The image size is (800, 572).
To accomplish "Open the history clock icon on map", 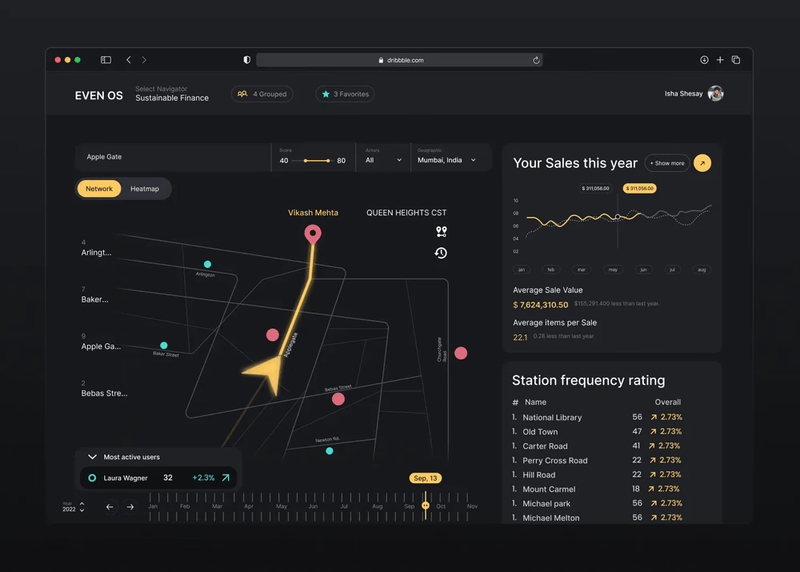I will [441, 253].
